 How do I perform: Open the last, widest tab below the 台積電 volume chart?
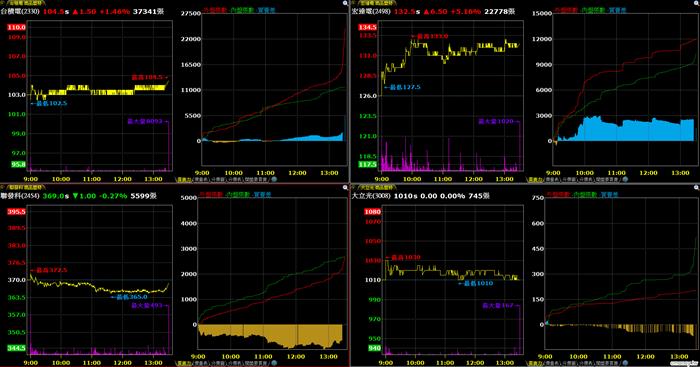click(x=256, y=179)
